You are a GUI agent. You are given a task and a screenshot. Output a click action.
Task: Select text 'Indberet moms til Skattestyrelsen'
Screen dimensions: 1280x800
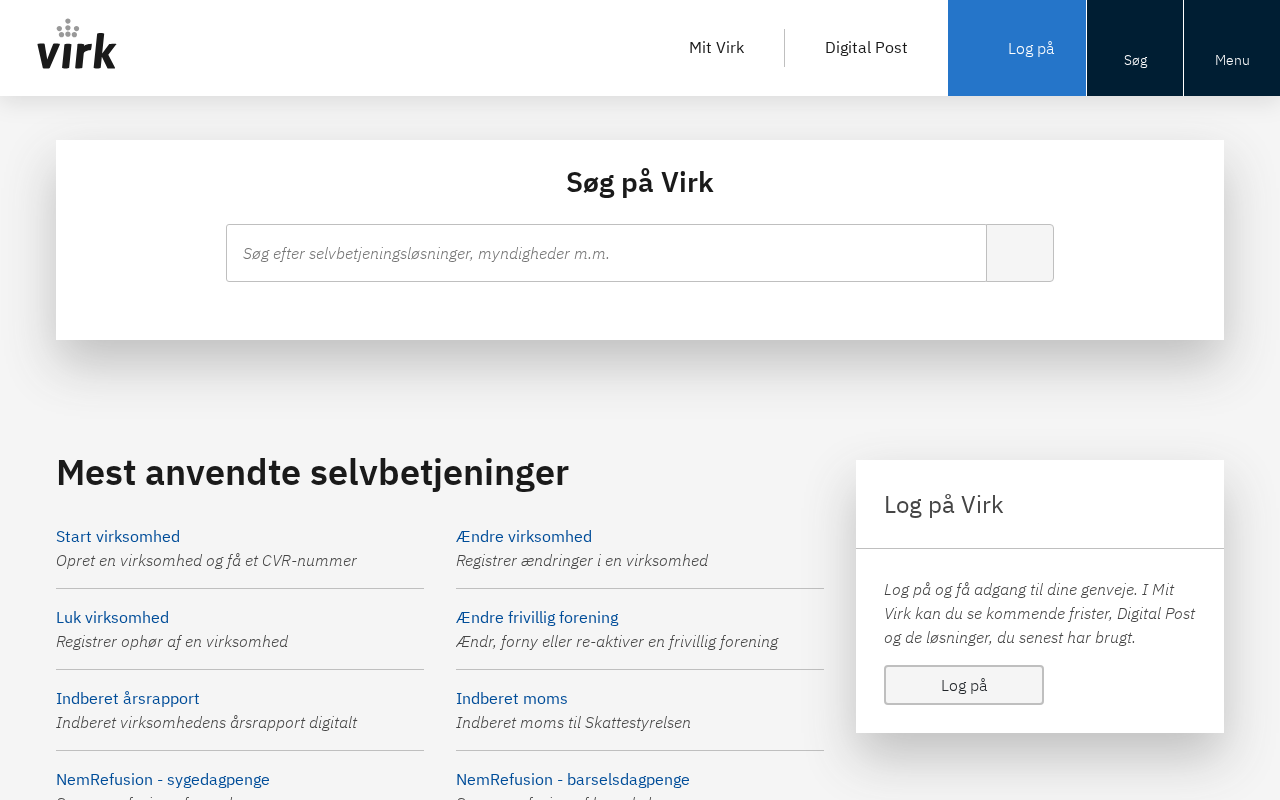pyautogui.click(x=573, y=722)
